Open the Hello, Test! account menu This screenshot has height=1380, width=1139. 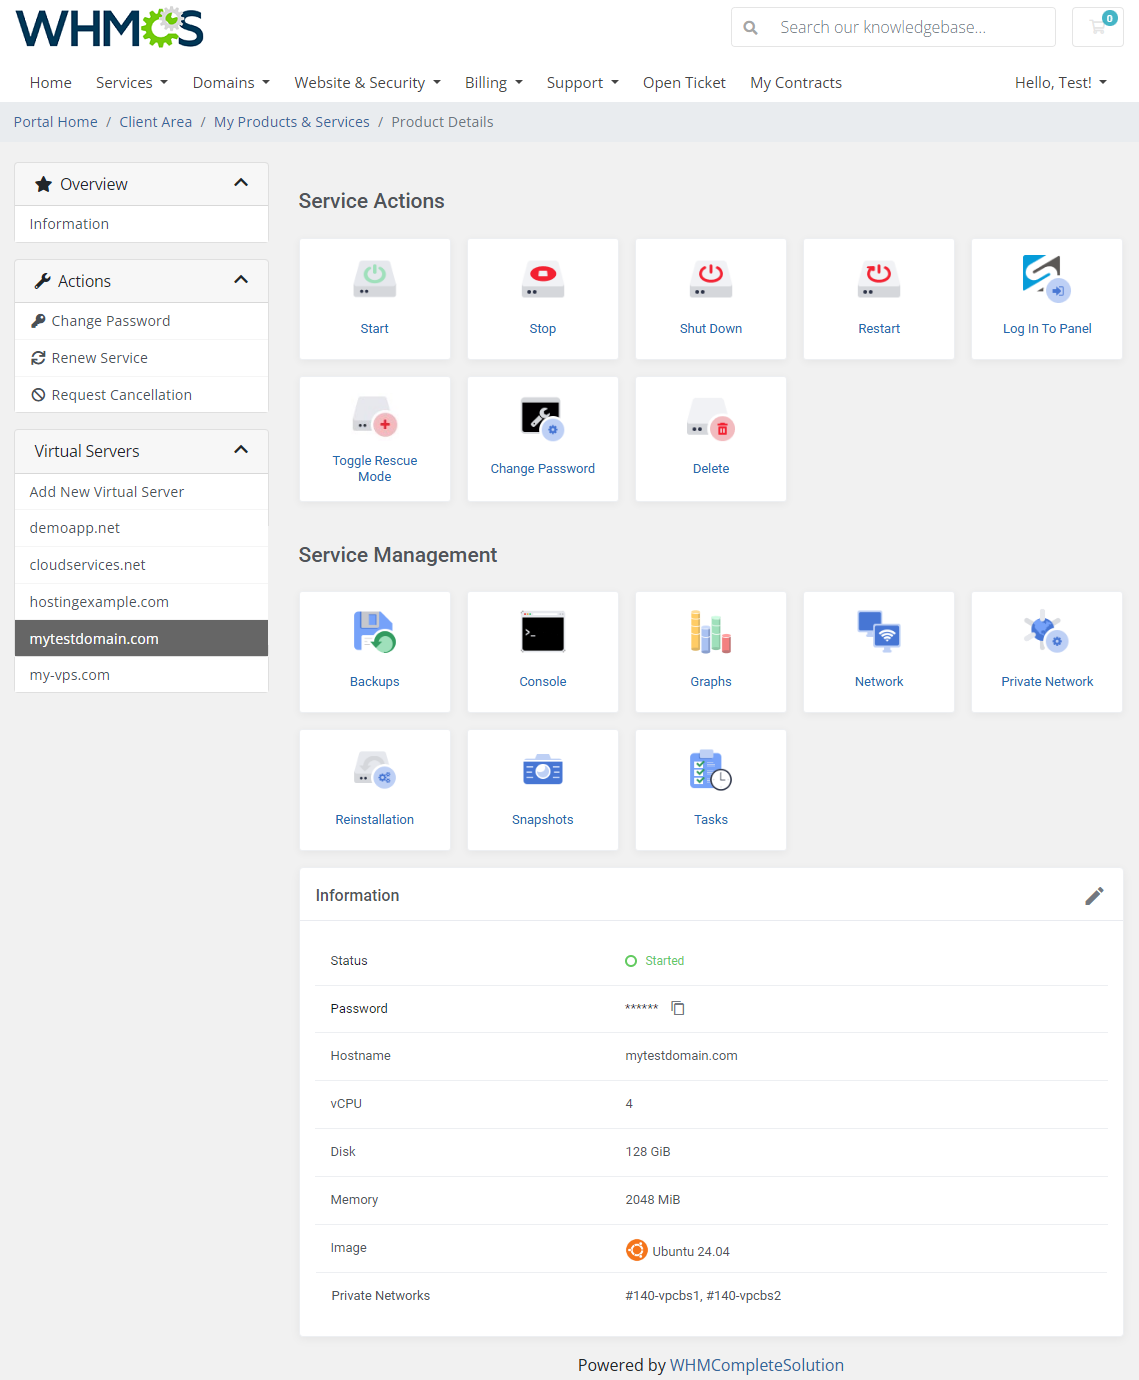coord(1059,82)
